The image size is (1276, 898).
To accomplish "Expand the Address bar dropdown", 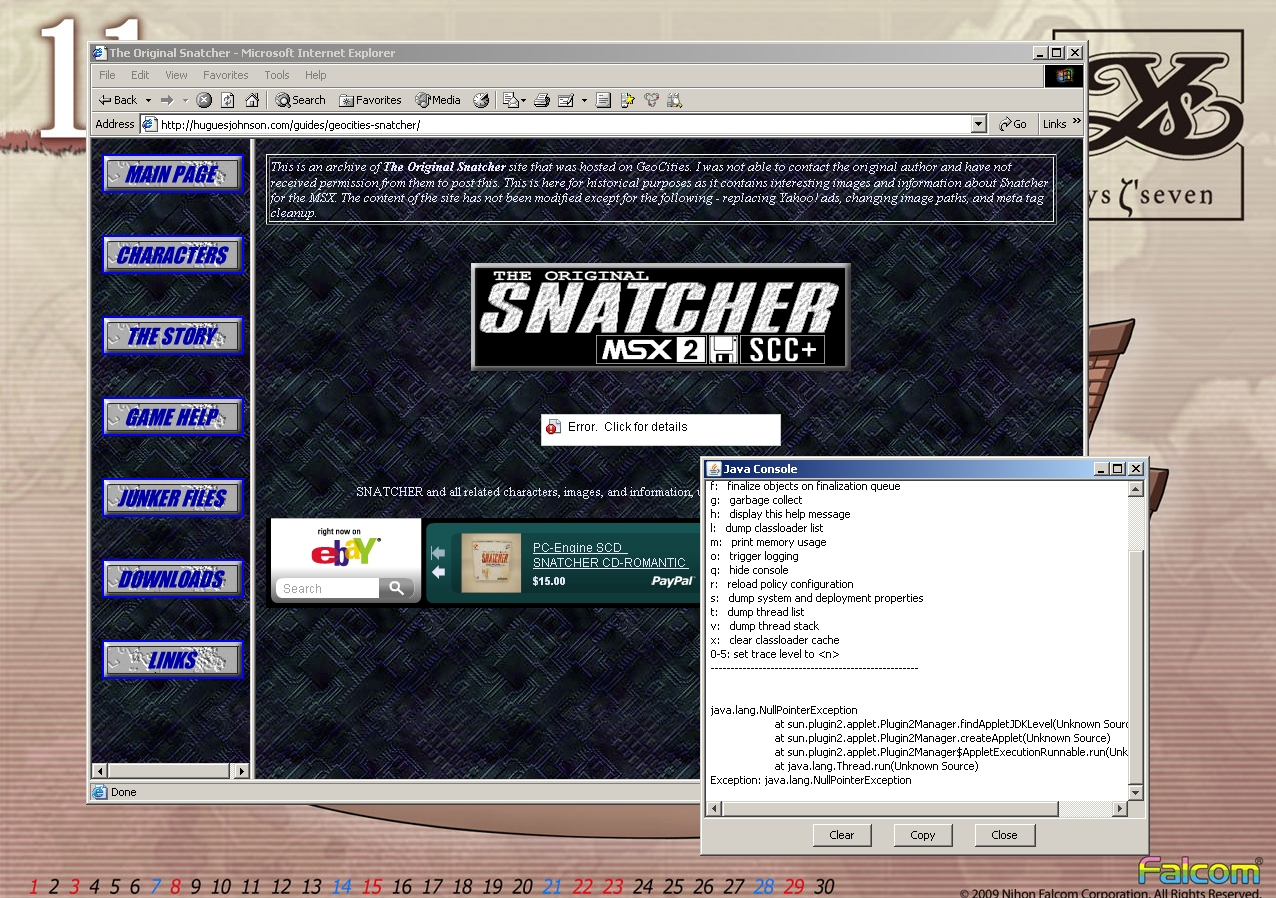I will pyautogui.click(x=979, y=125).
